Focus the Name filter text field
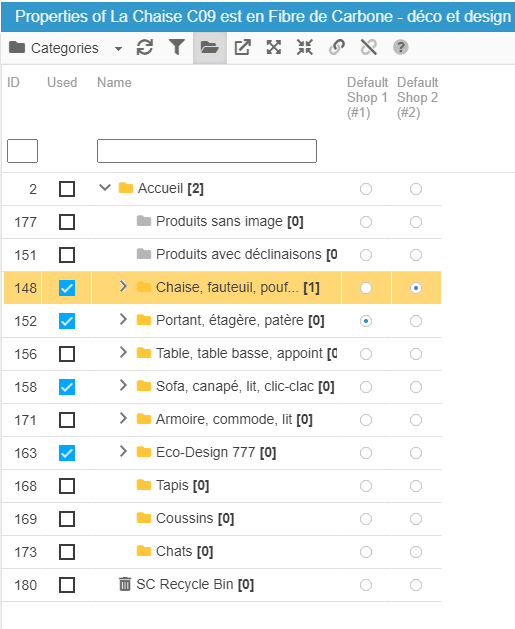Image resolution: width=515 pixels, height=629 pixels. click(207, 151)
